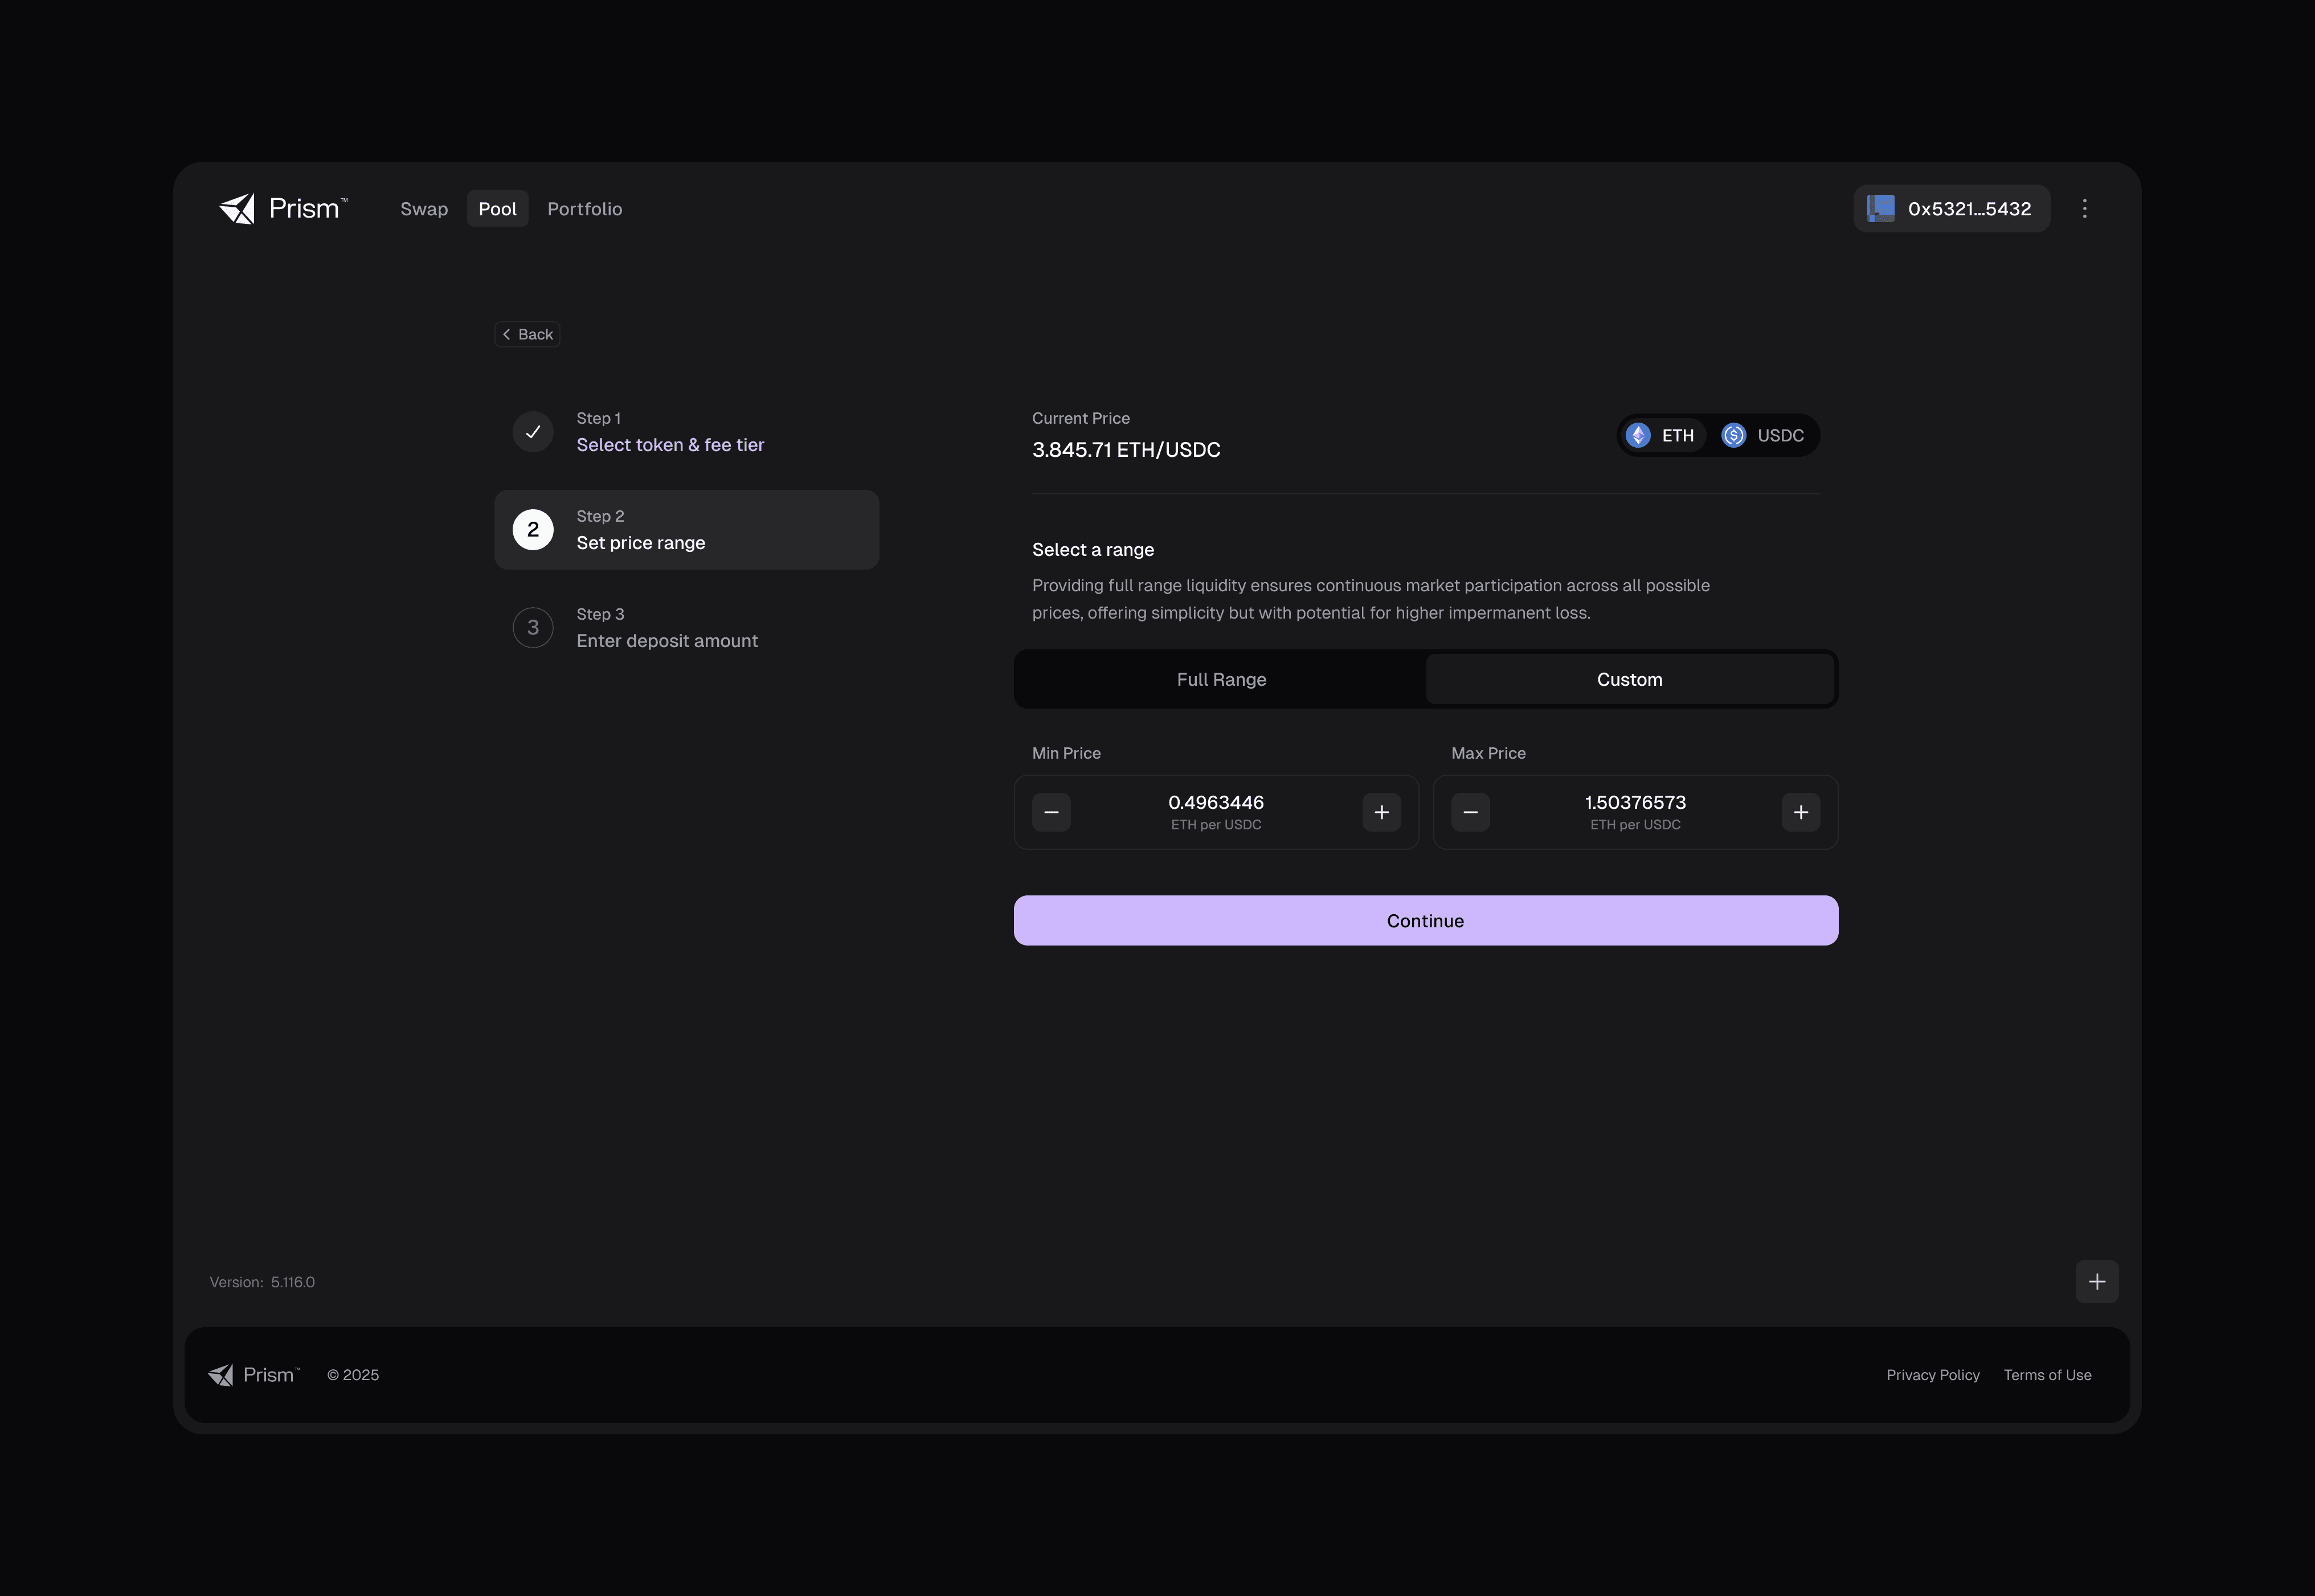Open the Pool tab
Image resolution: width=2315 pixels, height=1596 pixels.
pyautogui.click(x=497, y=209)
